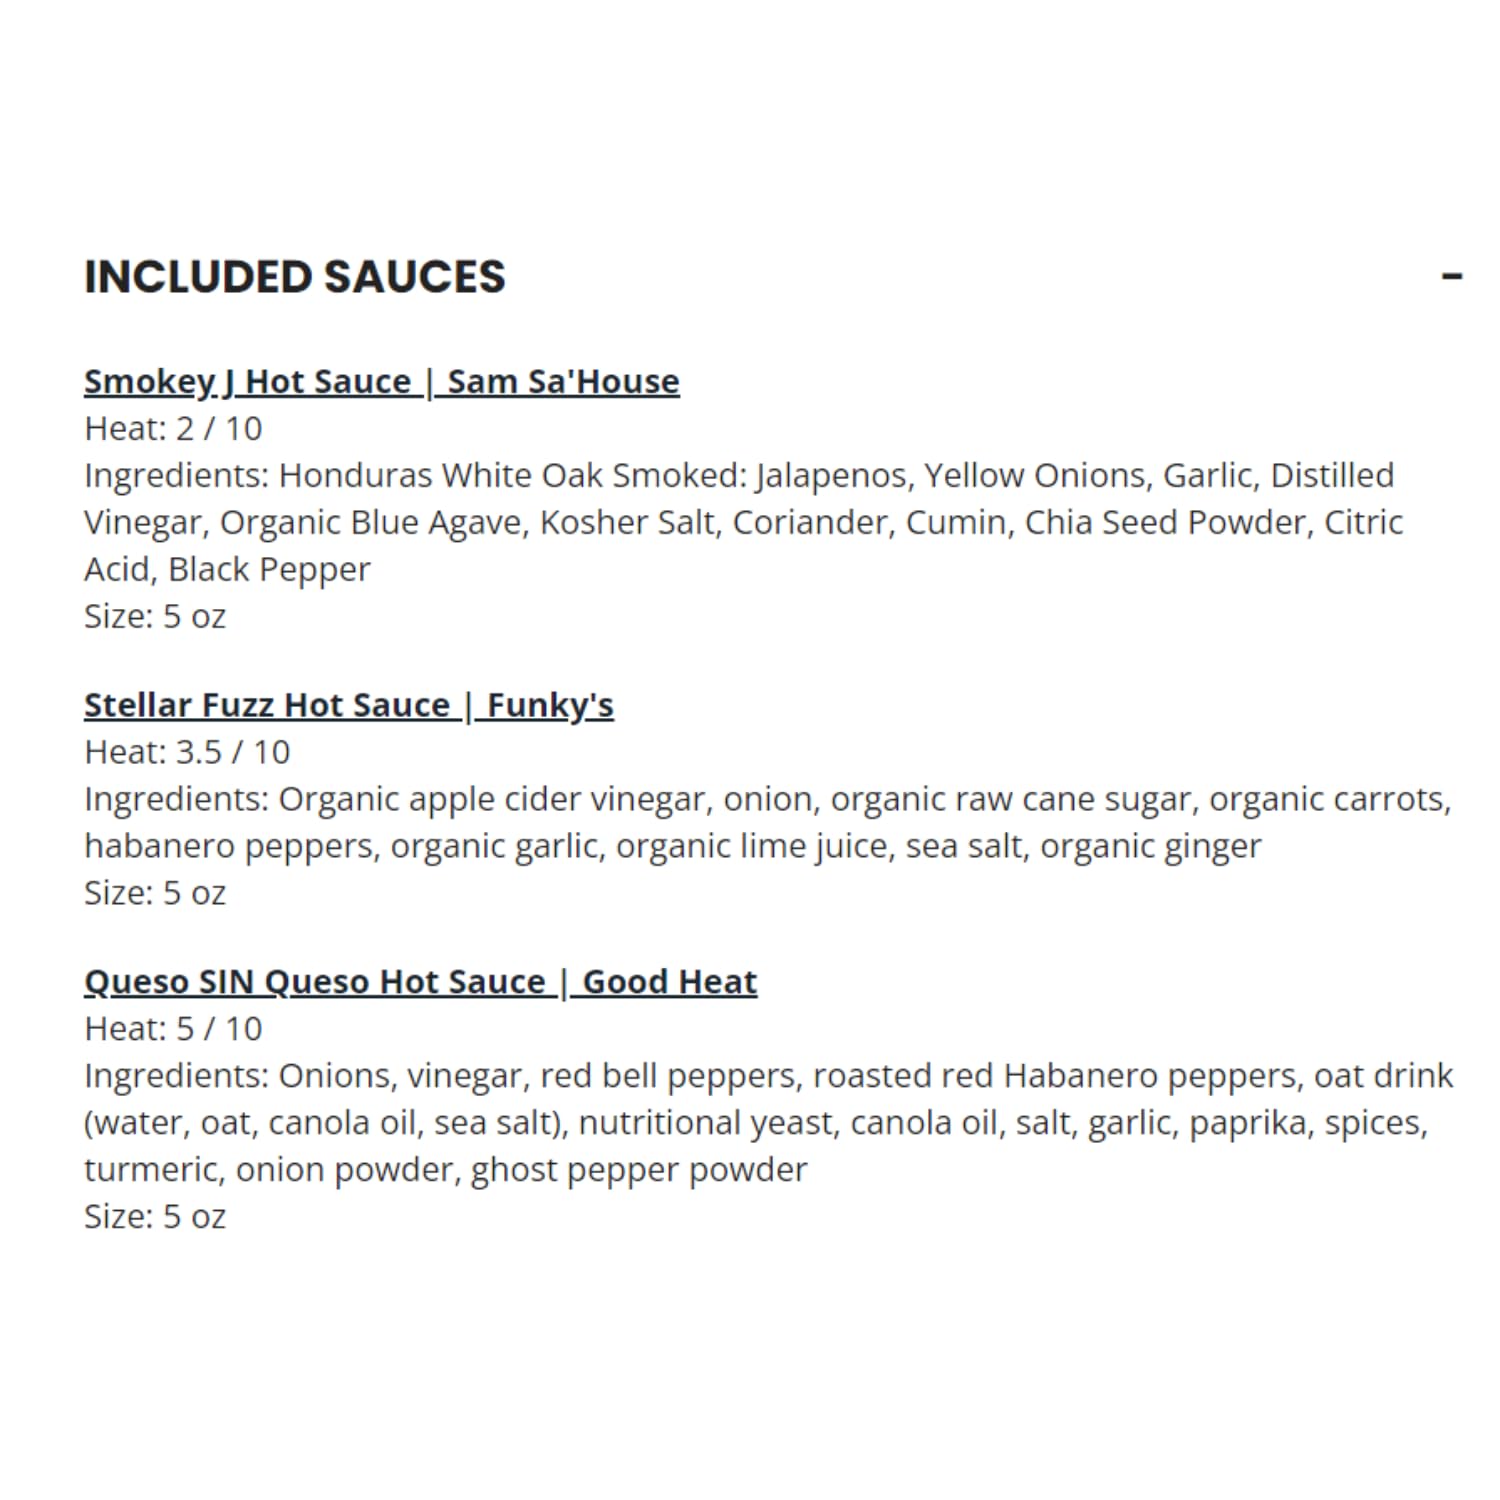Click the ghost pepper powder ingredient
Viewport: 1500px width, 1500px height.
[639, 1170]
